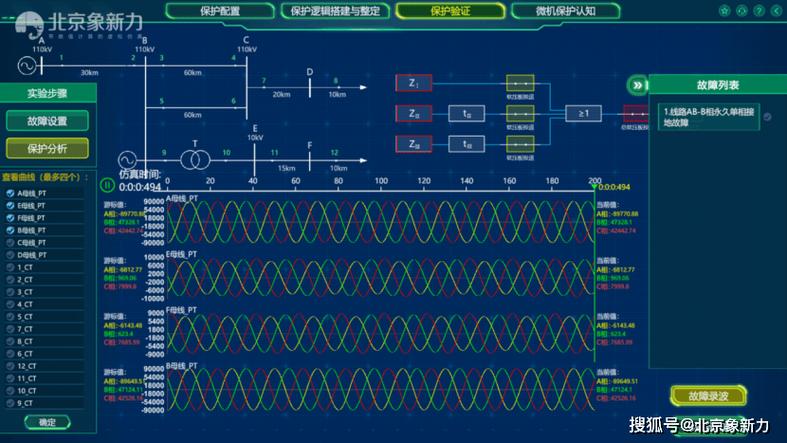Screen dimensions: 787x443
Task: Click the Z III impedance element block
Action: (414, 144)
